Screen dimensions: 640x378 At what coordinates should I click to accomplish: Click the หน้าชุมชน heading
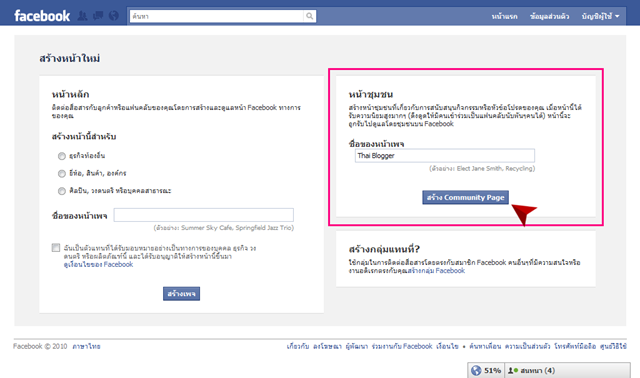click(371, 94)
